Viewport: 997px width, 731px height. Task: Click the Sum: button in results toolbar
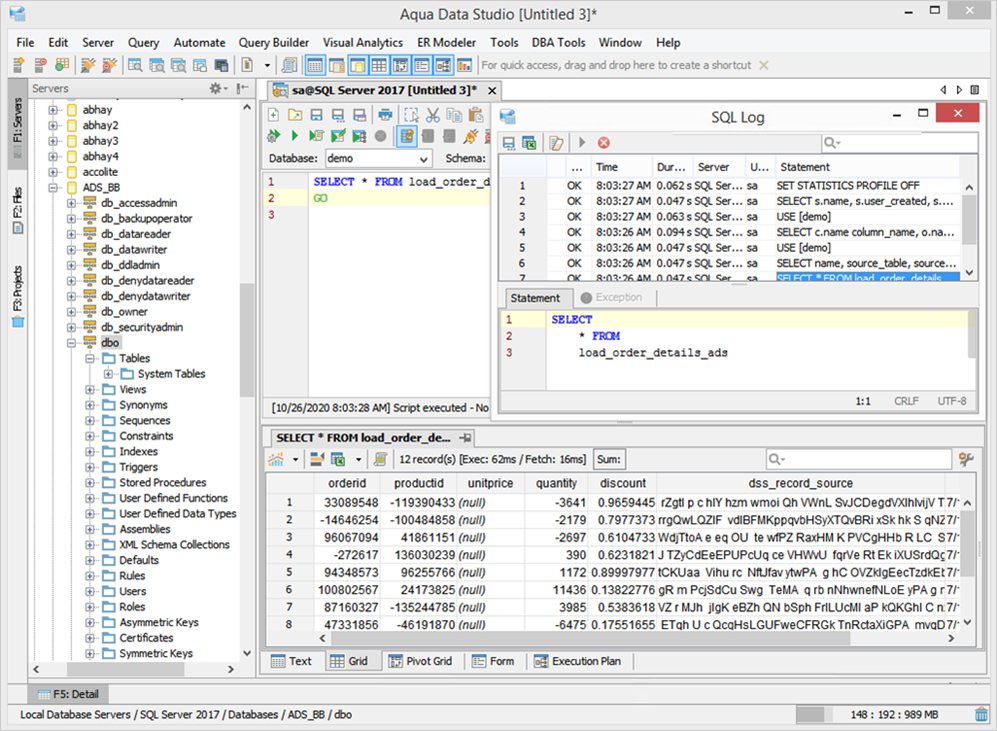(609, 459)
